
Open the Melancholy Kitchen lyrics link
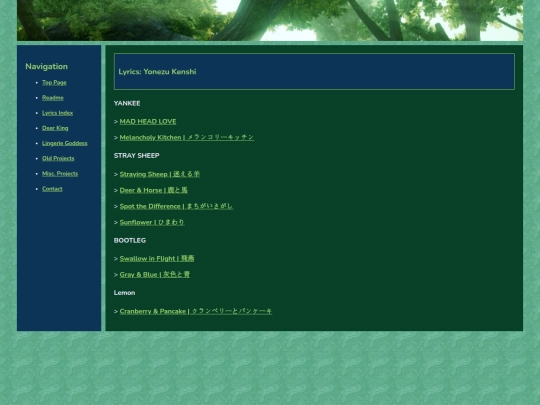(187, 137)
